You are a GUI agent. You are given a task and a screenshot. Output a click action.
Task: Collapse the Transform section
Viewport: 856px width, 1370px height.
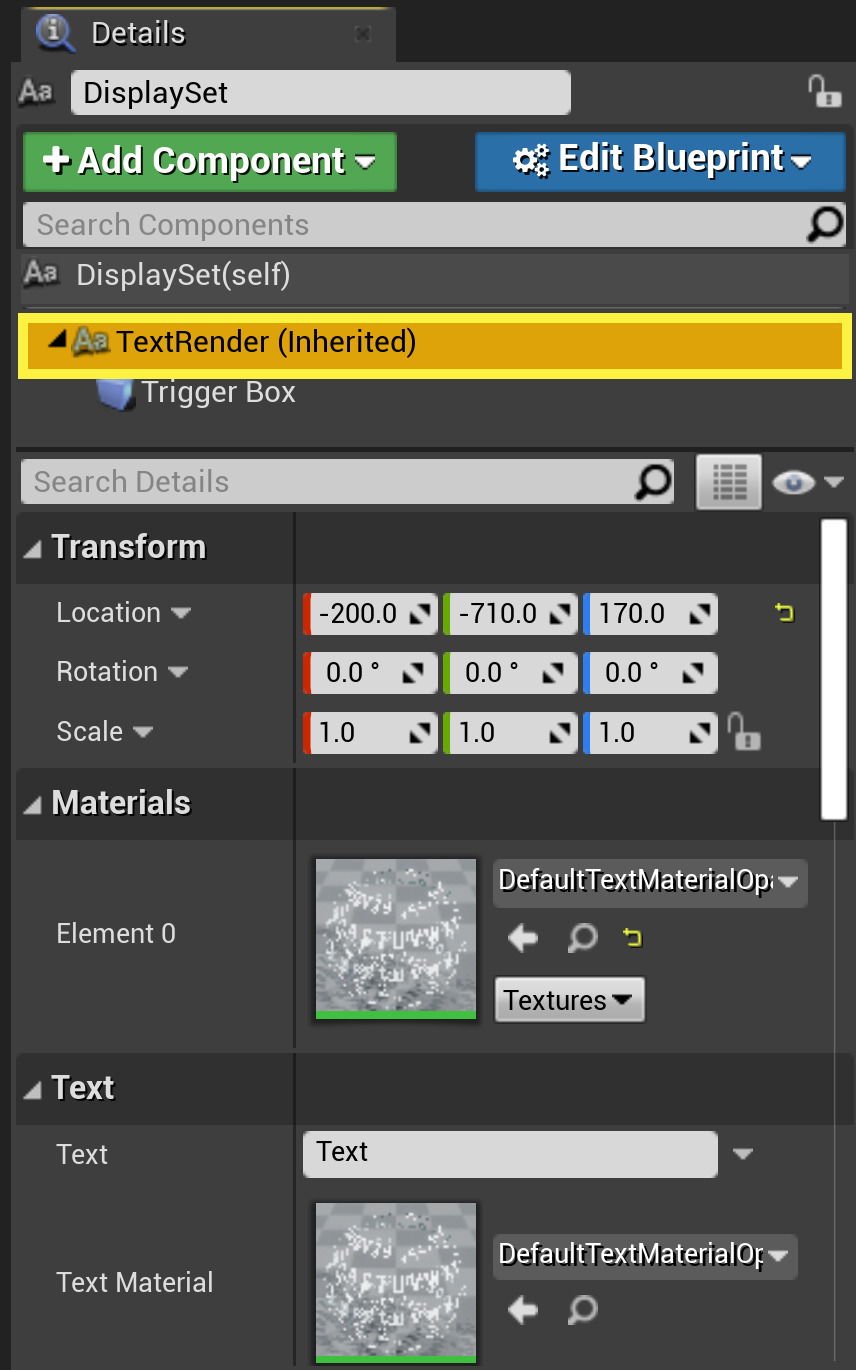[32, 547]
